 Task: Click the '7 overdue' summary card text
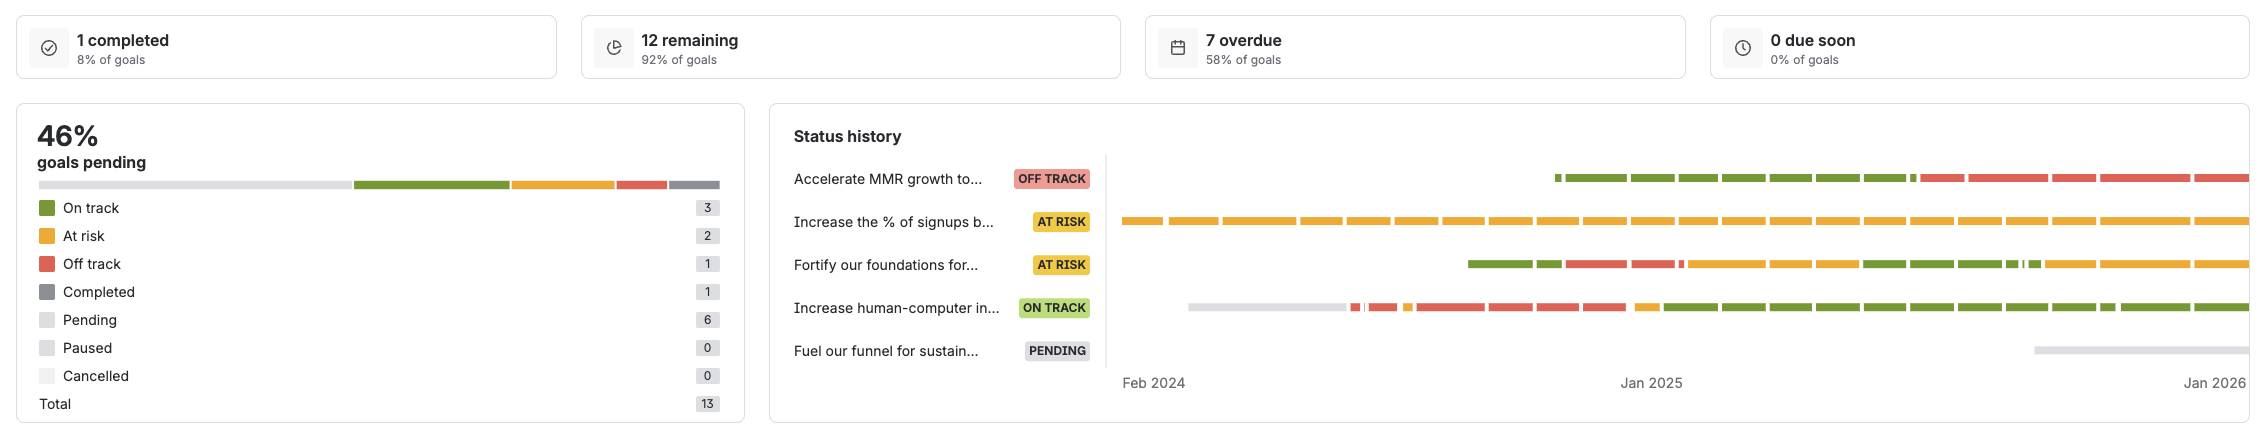click(1243, 40)
